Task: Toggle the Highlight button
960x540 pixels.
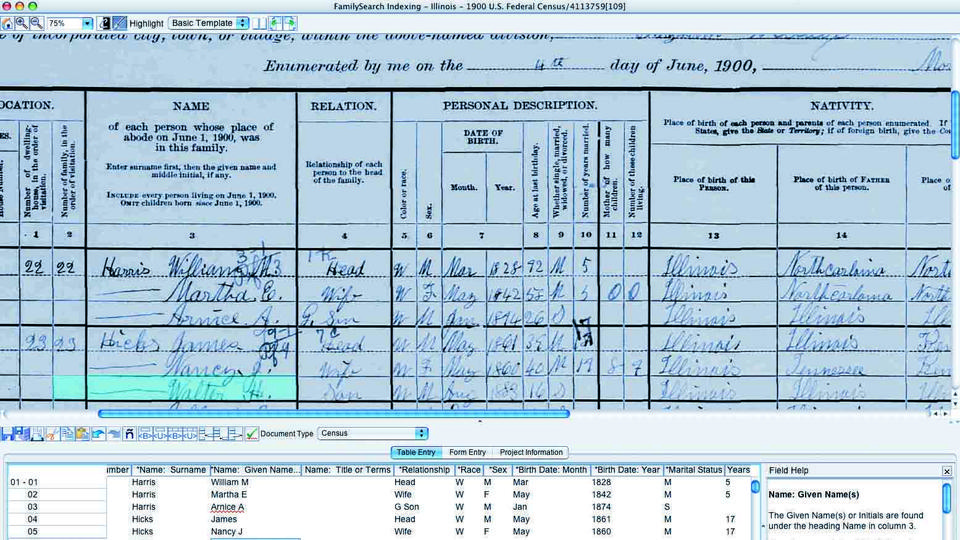Action: [119, 22]
